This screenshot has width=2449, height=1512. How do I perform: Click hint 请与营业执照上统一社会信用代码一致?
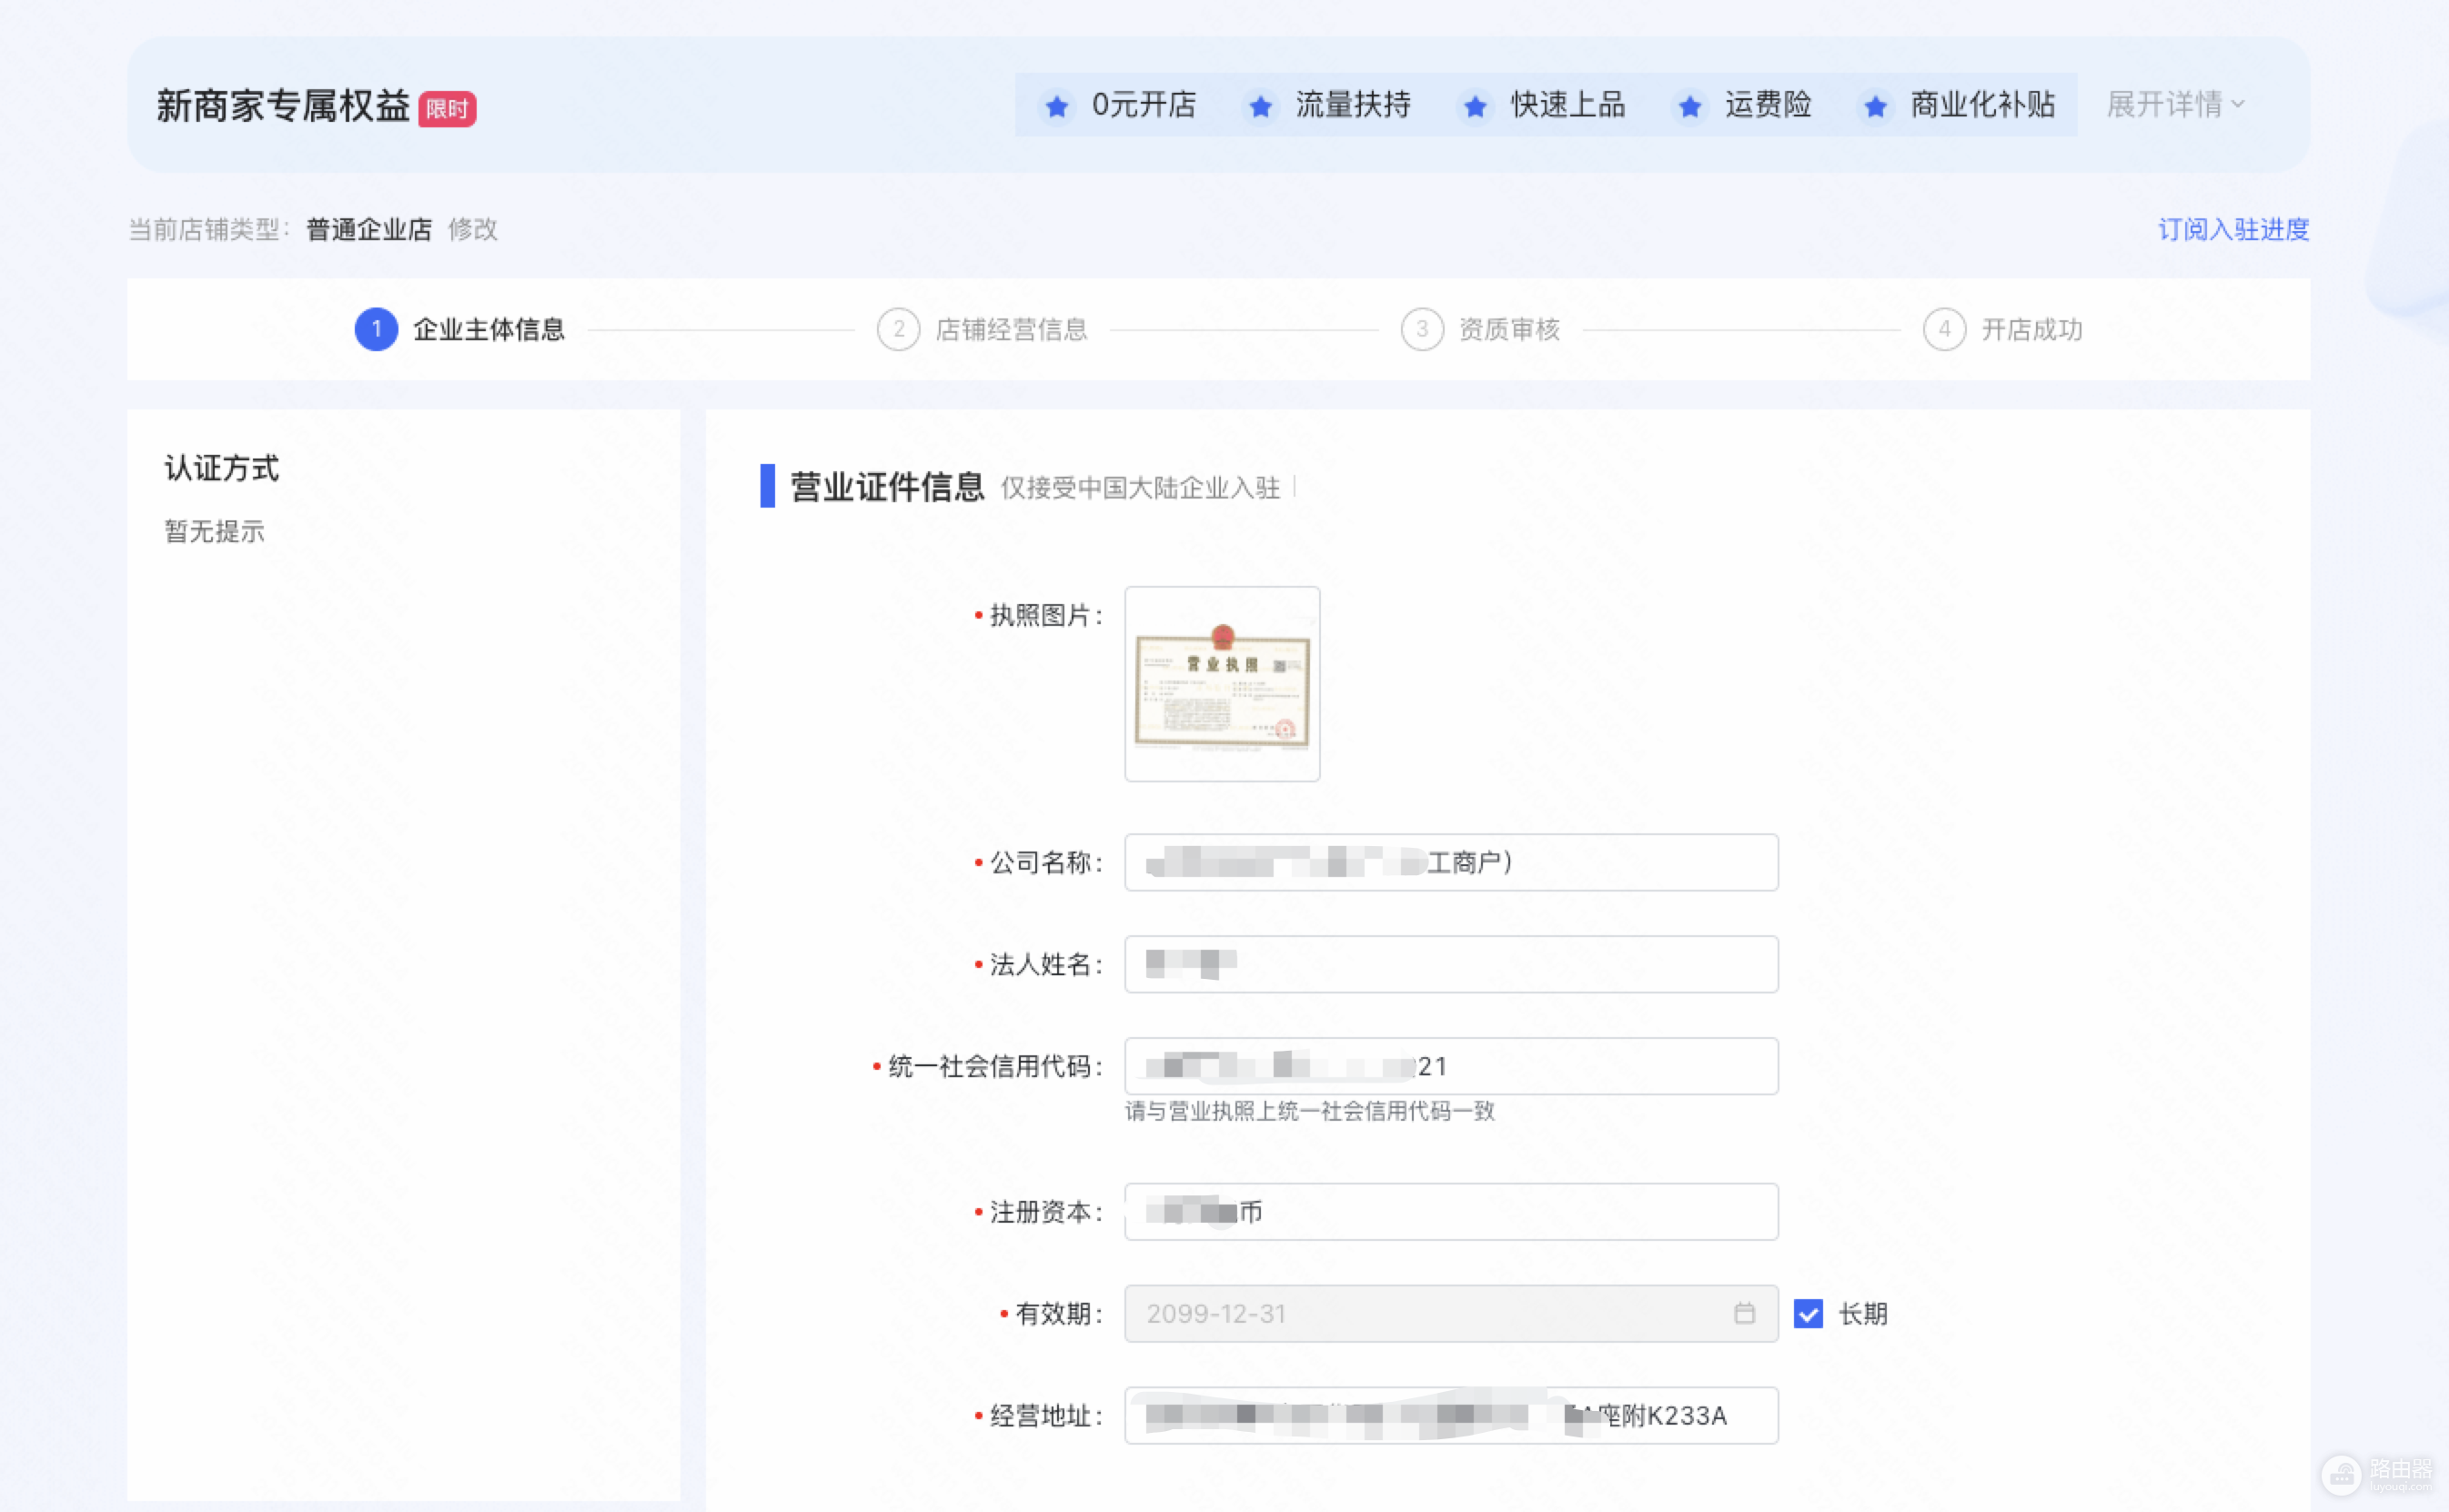point(1309,1111)
